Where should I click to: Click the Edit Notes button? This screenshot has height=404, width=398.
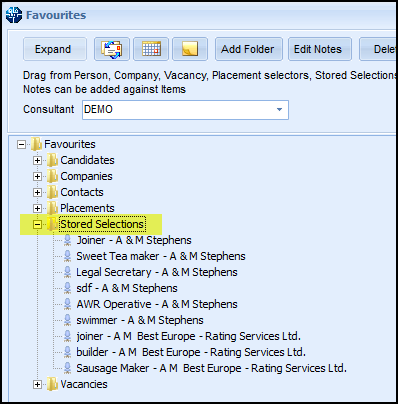click(320, 49)
